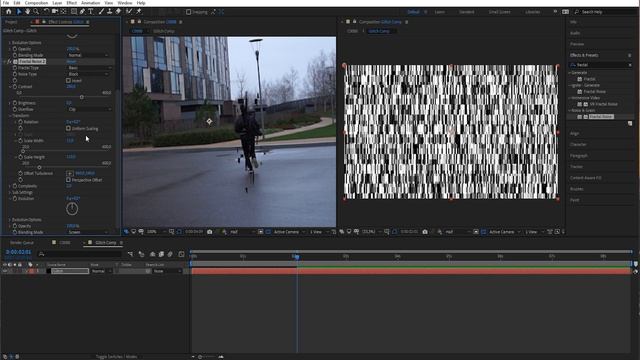640x360 pixels.
Task: Select the Rotation tool
Action: [46, 11]
